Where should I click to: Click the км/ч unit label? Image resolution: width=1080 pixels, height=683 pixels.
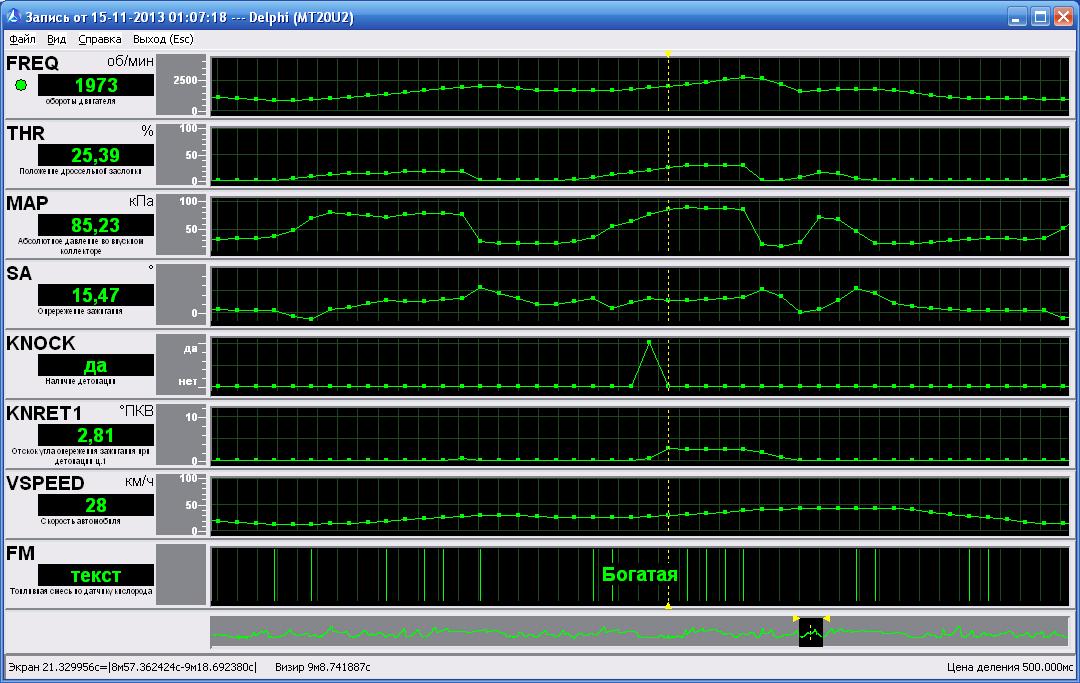(139, 482)
